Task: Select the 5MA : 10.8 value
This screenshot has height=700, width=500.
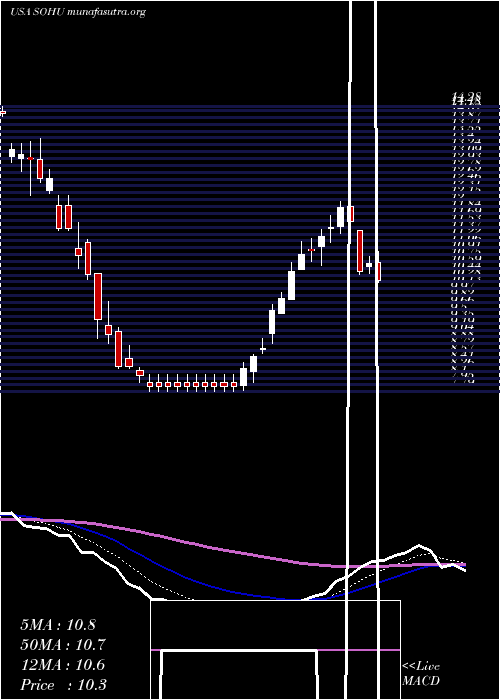Action: pyautogui.click(x=58, y=625)
